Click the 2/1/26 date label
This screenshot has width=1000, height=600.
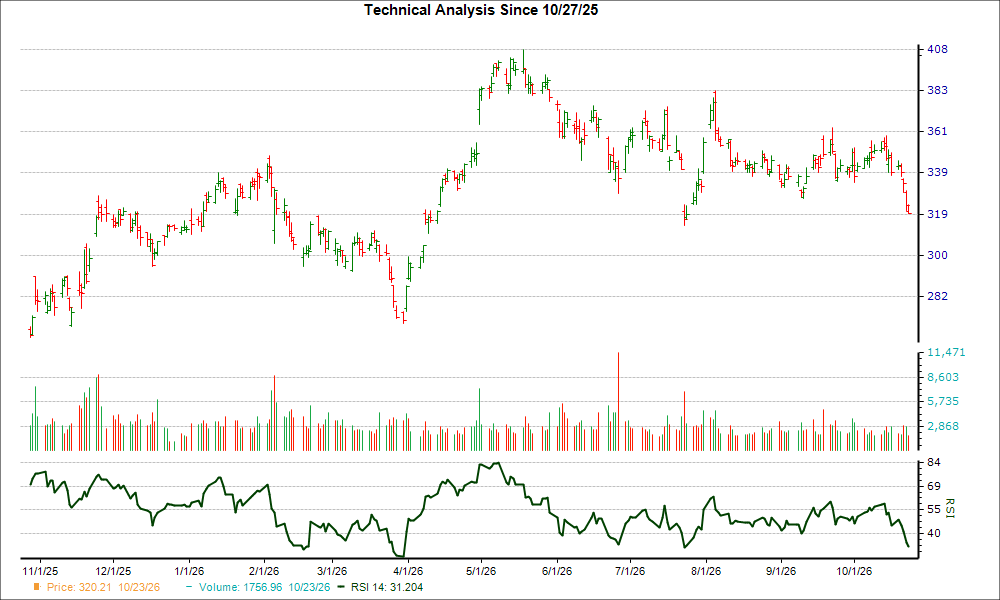264,571
